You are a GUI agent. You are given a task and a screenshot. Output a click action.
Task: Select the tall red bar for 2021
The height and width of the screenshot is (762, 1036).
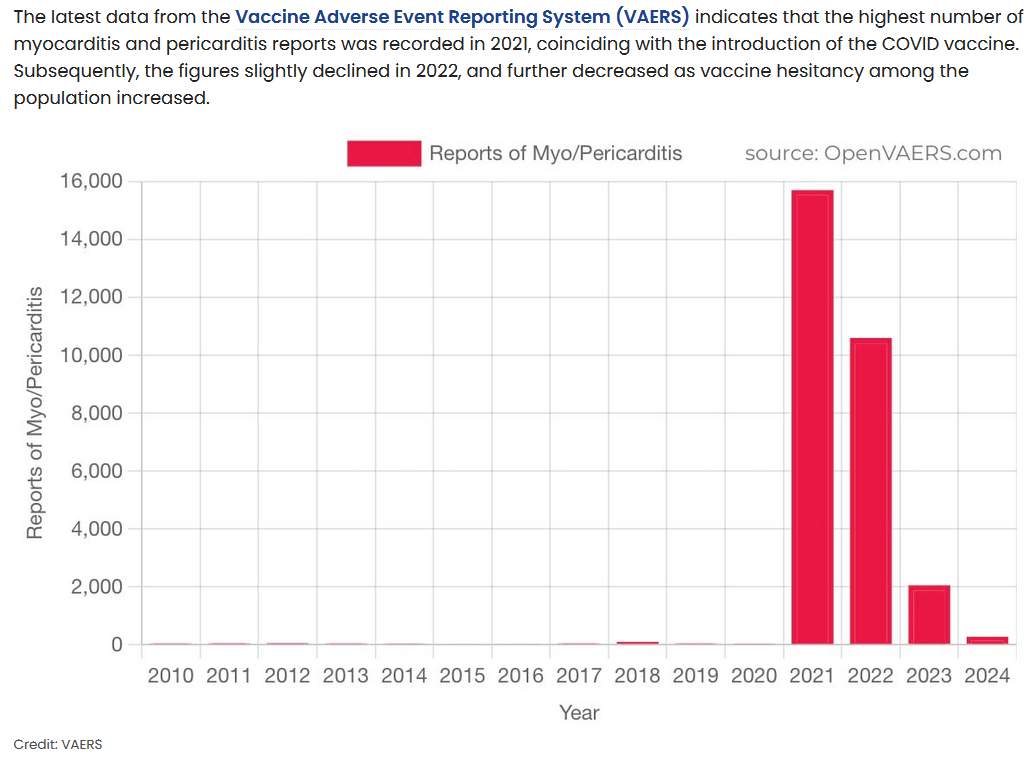[813, 417]
